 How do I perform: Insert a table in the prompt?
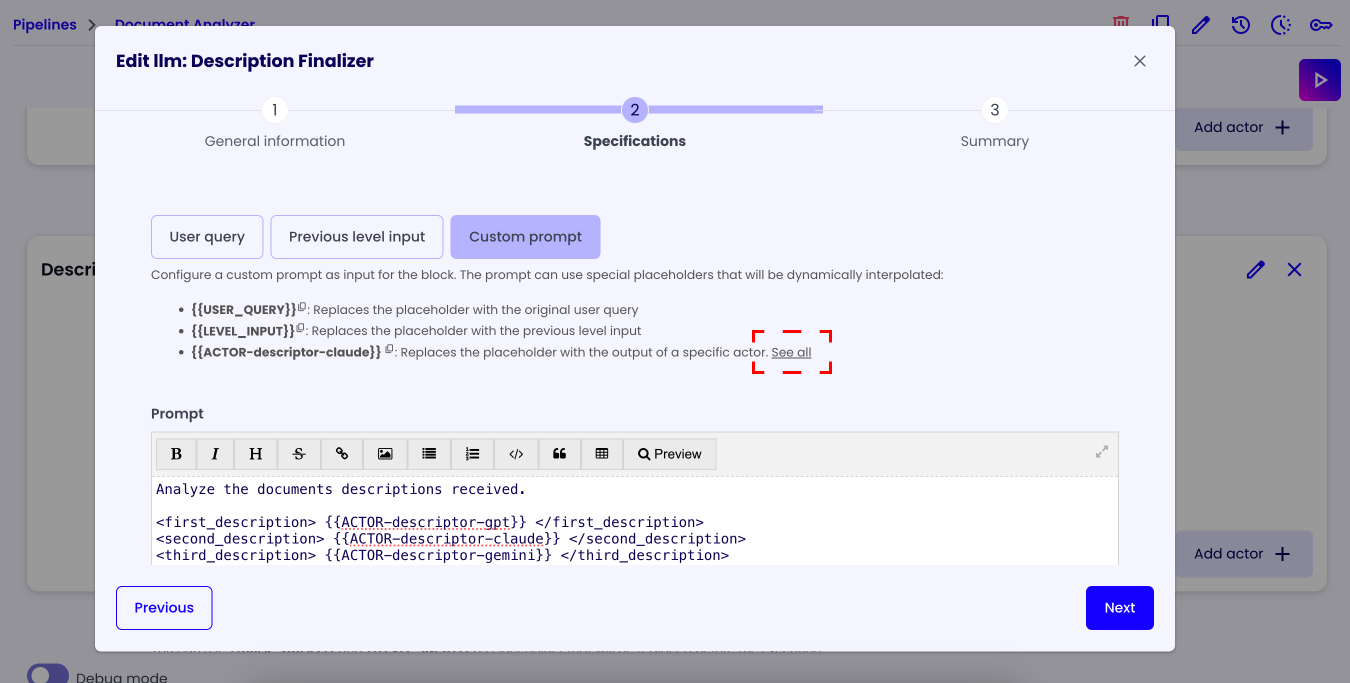602,454
